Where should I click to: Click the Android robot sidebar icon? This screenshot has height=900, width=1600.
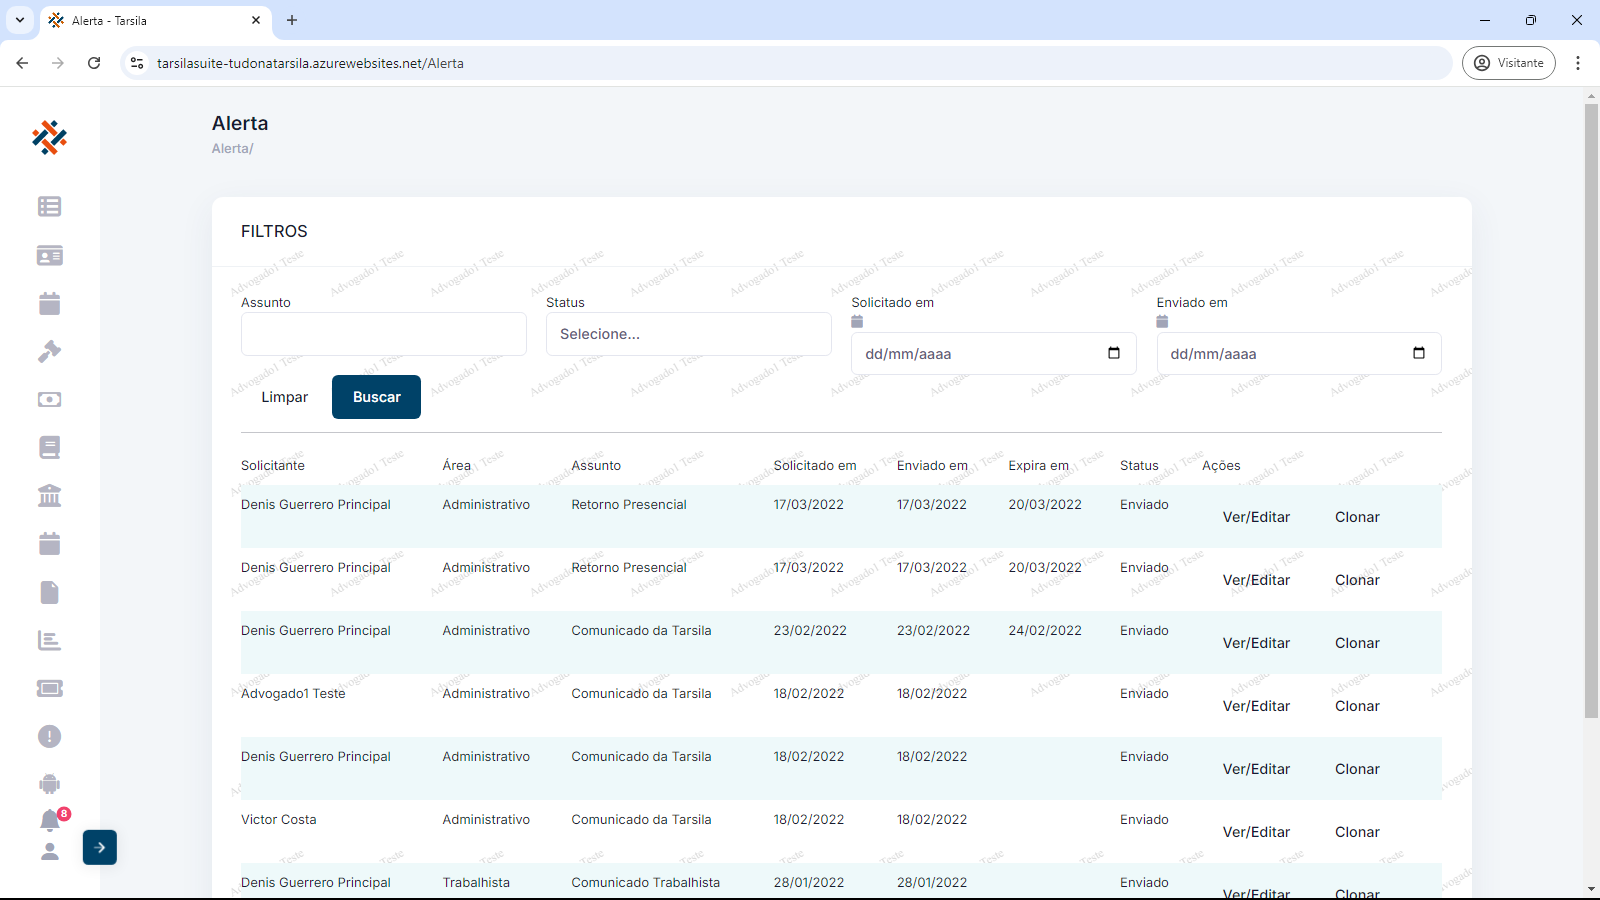click(x=49, y=784)
